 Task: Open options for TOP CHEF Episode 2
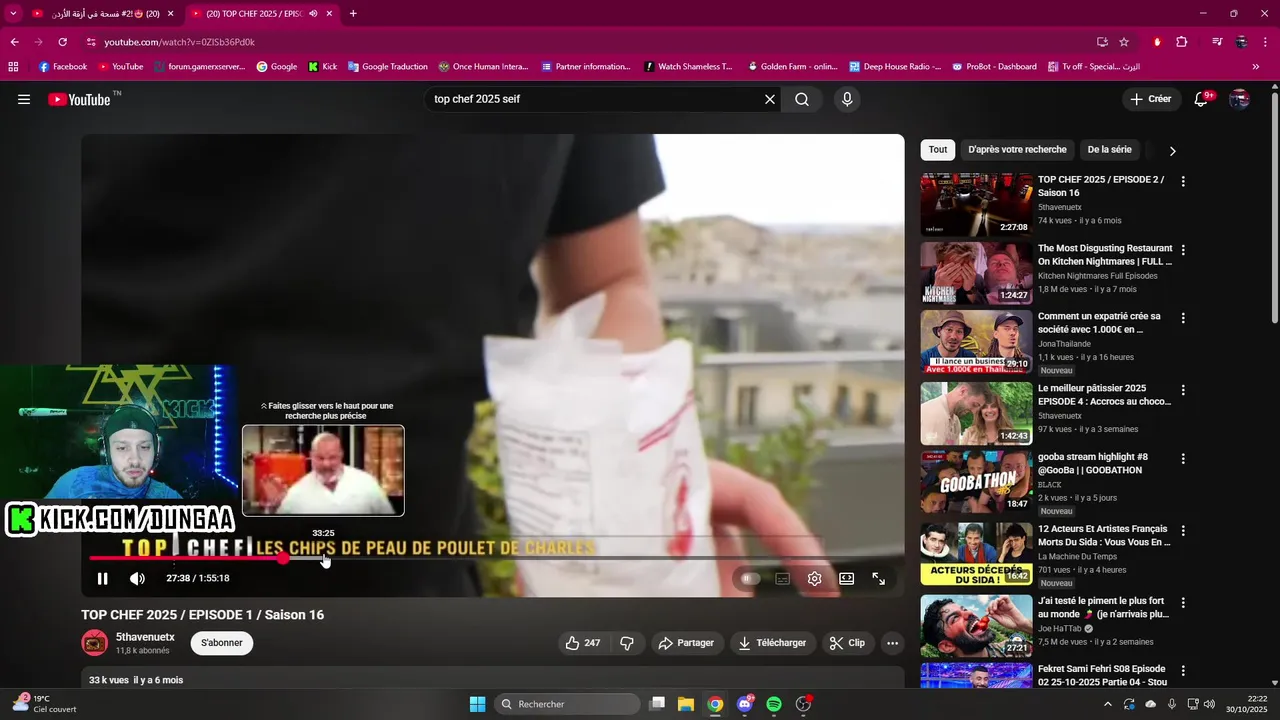click(1183, 181)
